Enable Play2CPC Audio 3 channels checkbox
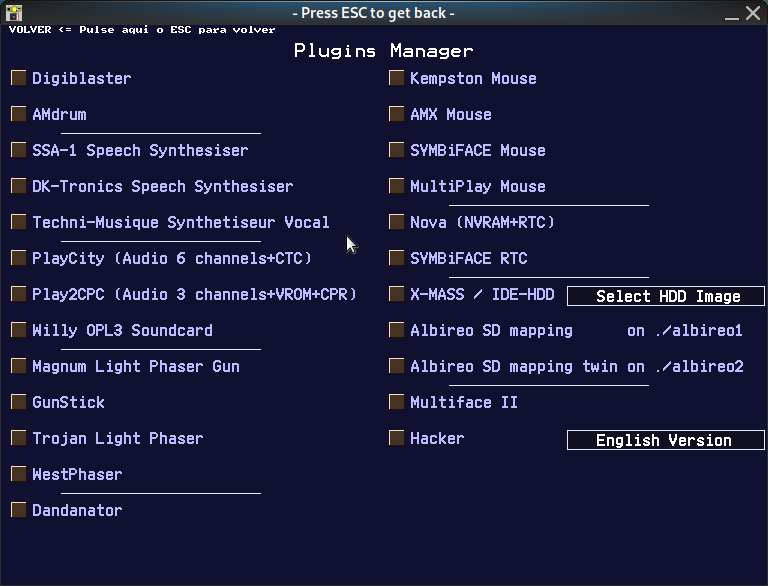 point(19,294)
